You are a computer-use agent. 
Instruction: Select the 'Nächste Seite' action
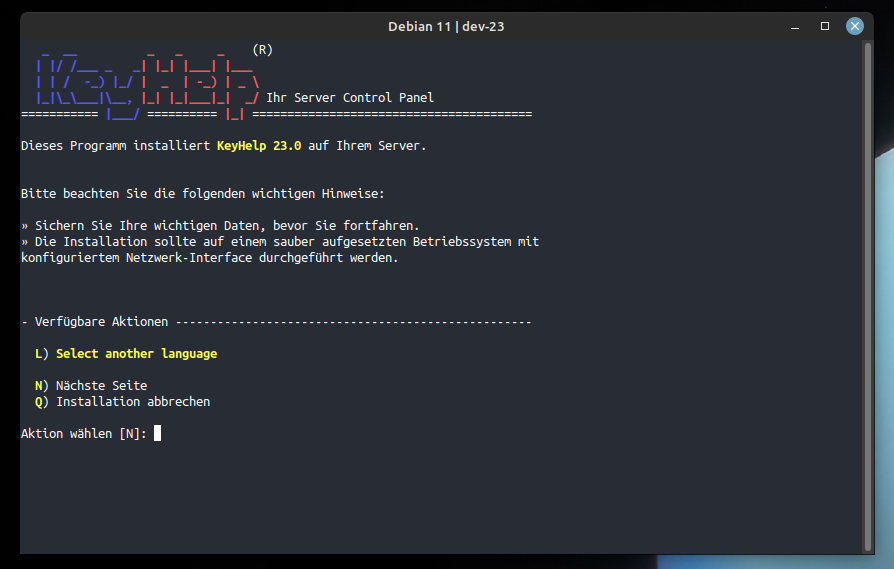[101, 386]
